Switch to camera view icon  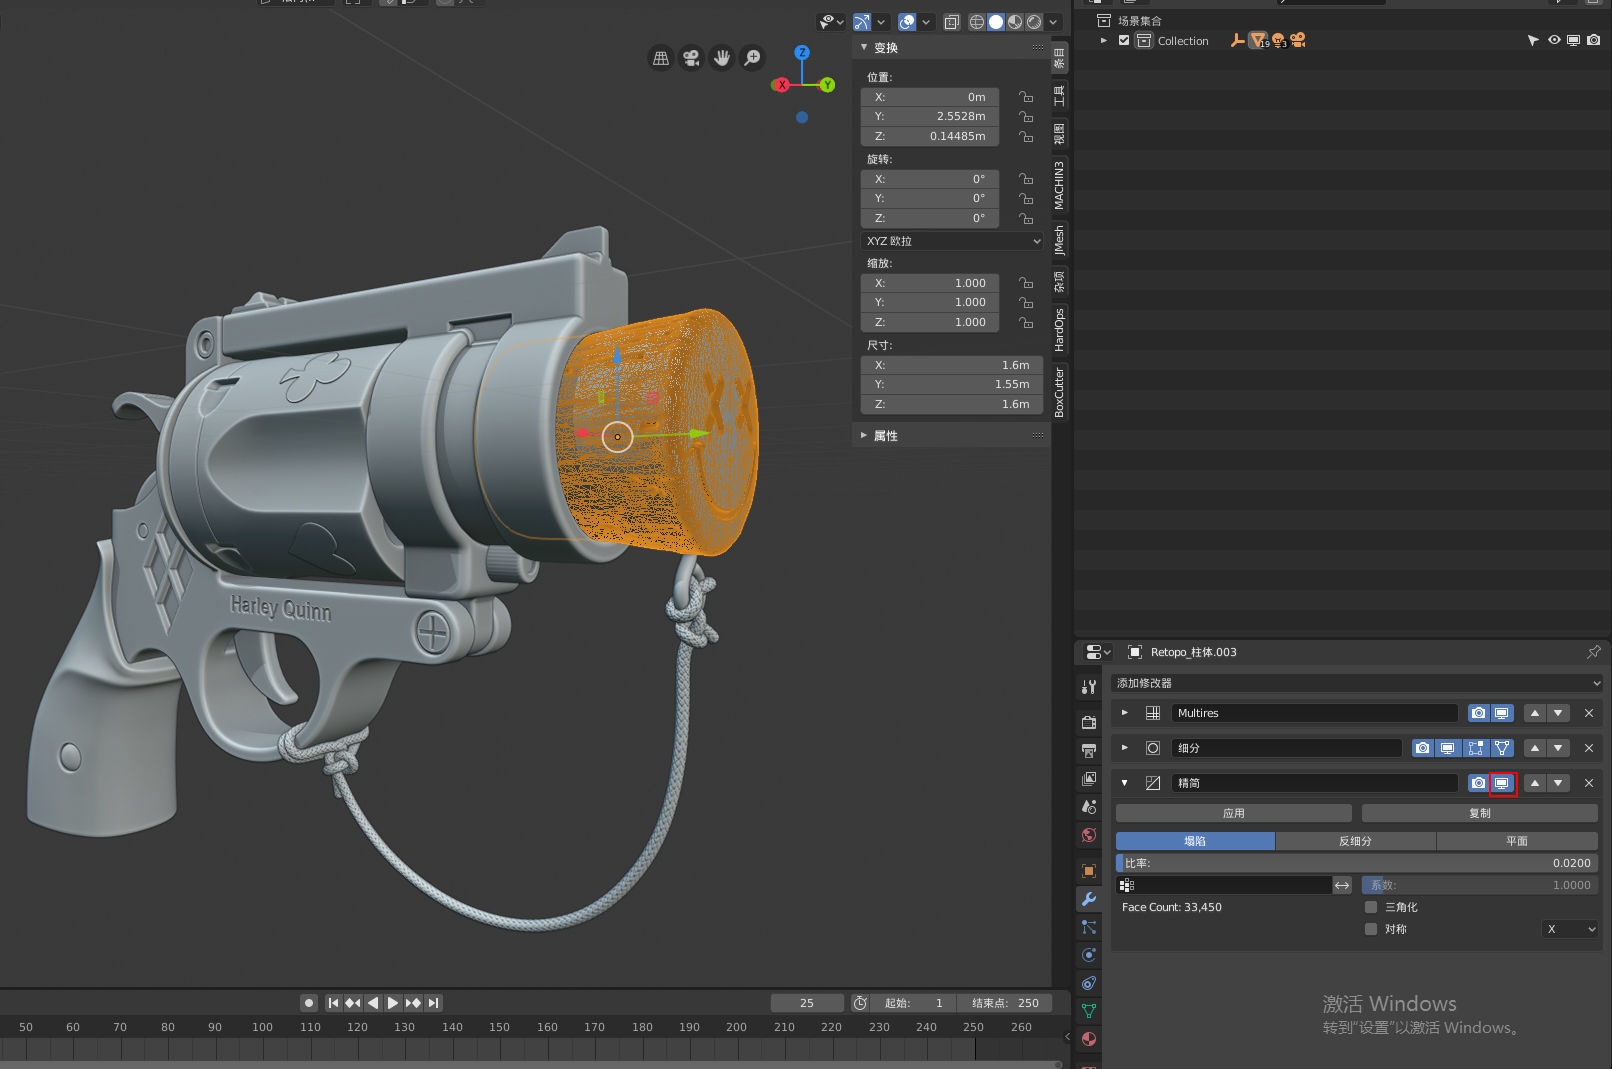pyautogui.click(x=691, y=58)
